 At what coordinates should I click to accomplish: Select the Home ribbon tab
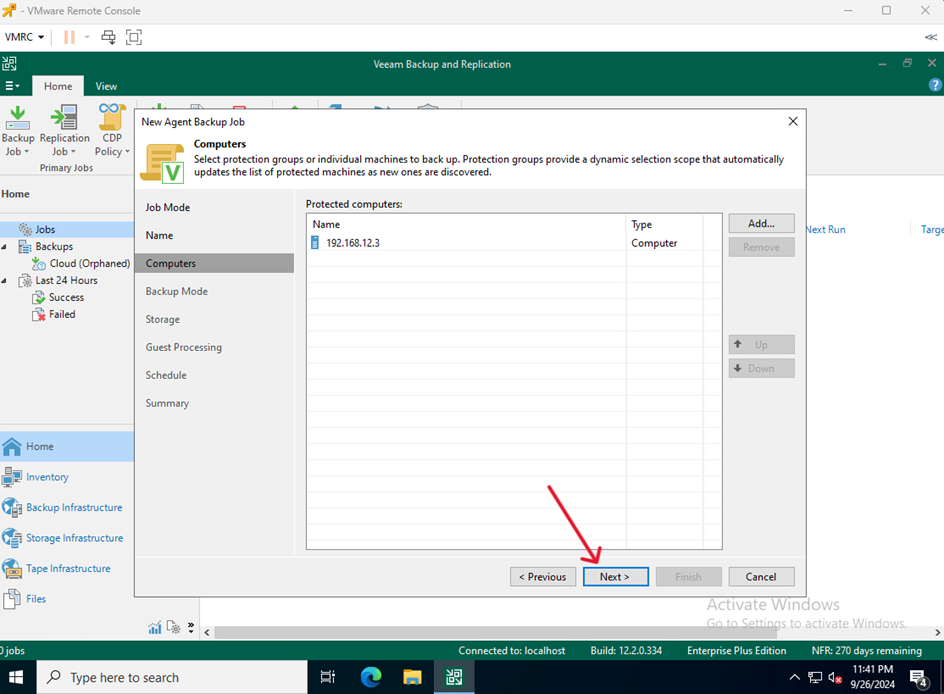tap(58, 86)
